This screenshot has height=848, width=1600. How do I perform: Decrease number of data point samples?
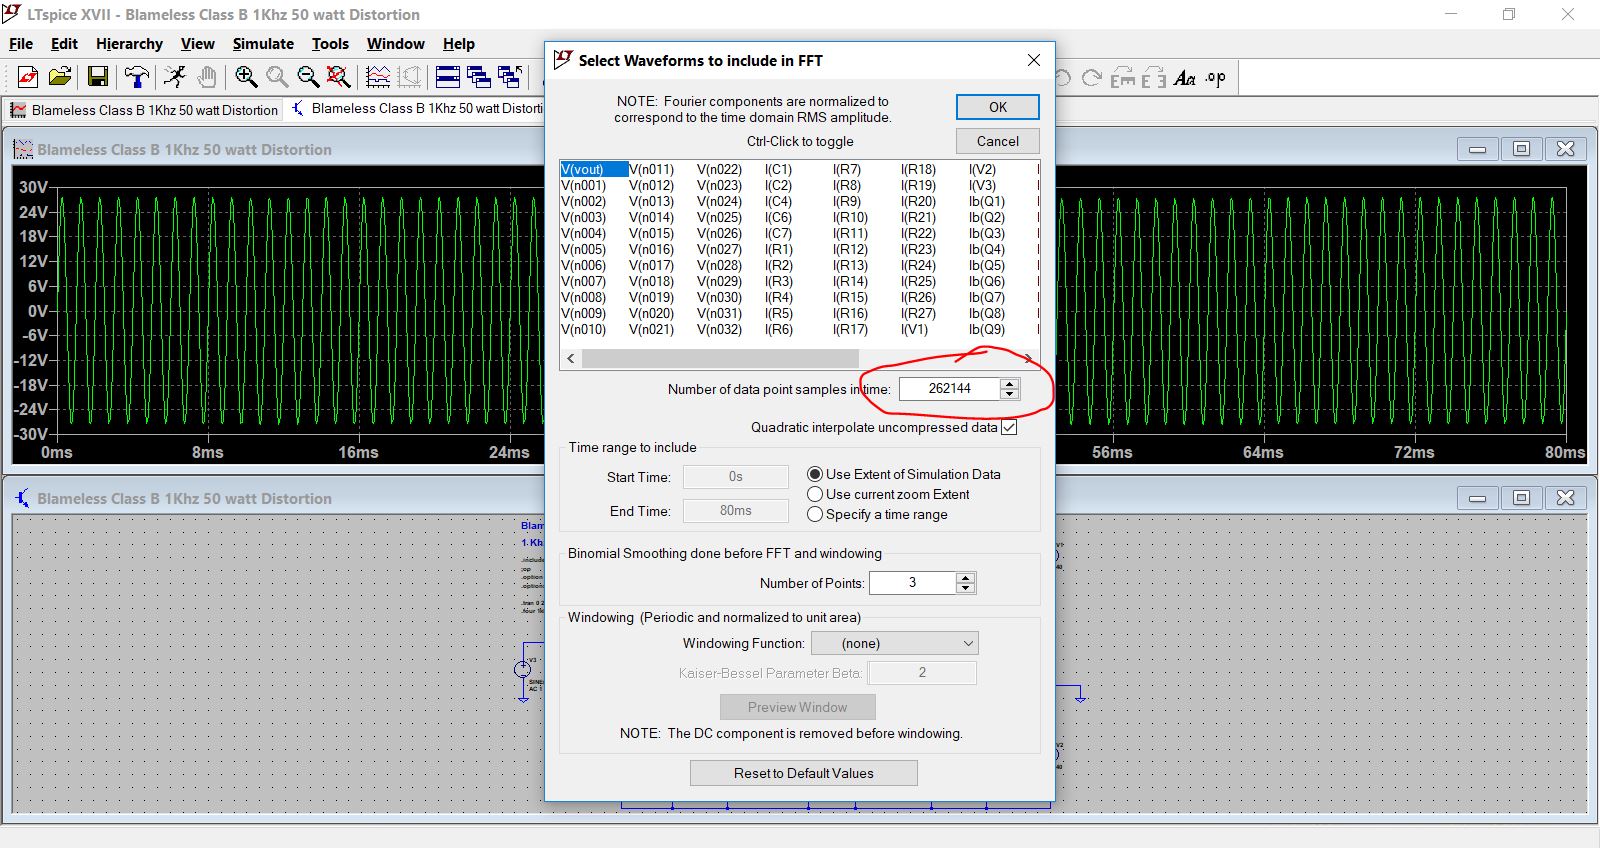[1010, 394]
